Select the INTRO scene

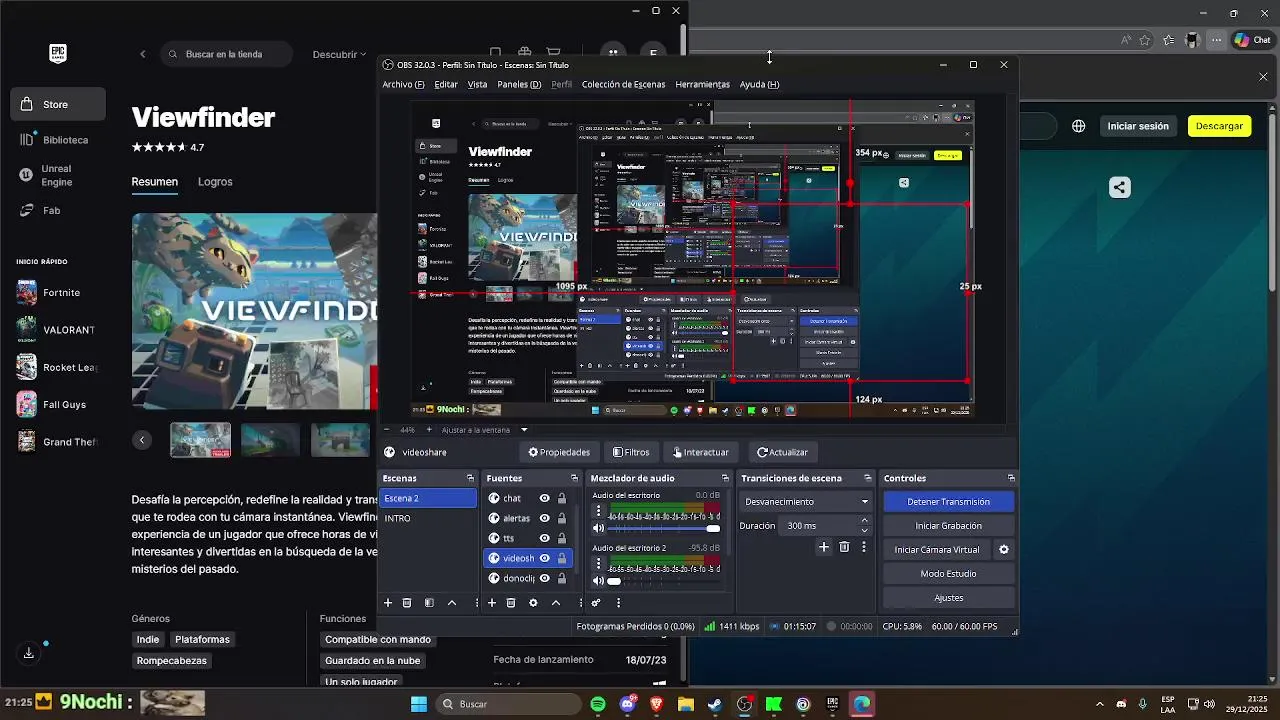pos(428,518)
